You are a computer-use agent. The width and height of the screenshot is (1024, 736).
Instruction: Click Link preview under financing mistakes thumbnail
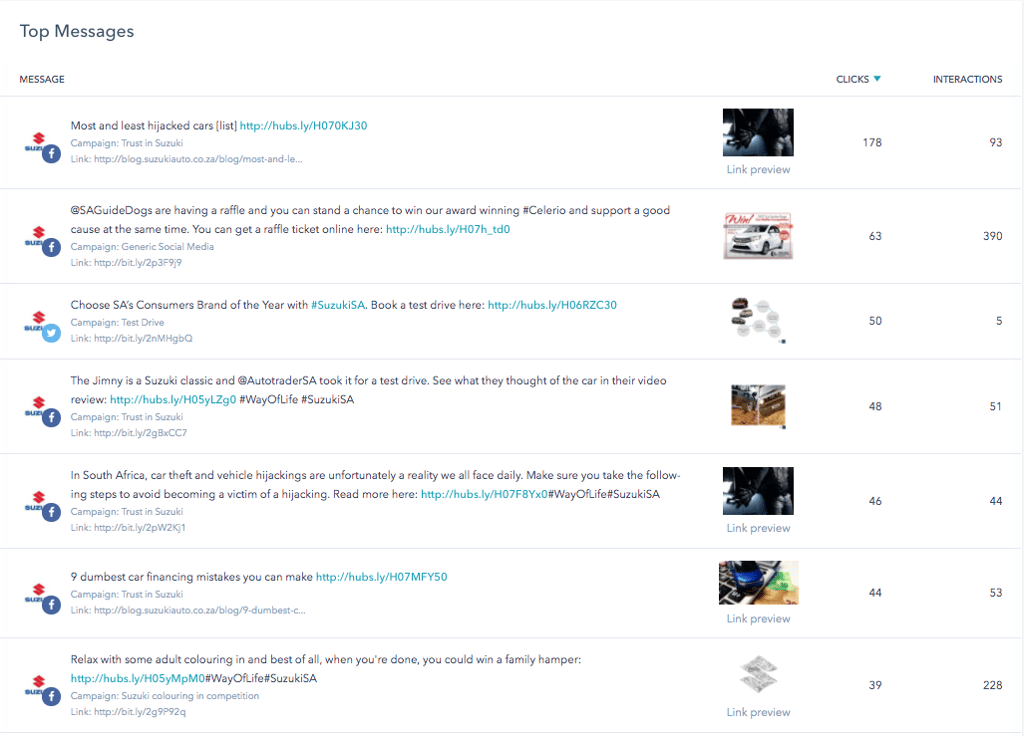point(758,619)
